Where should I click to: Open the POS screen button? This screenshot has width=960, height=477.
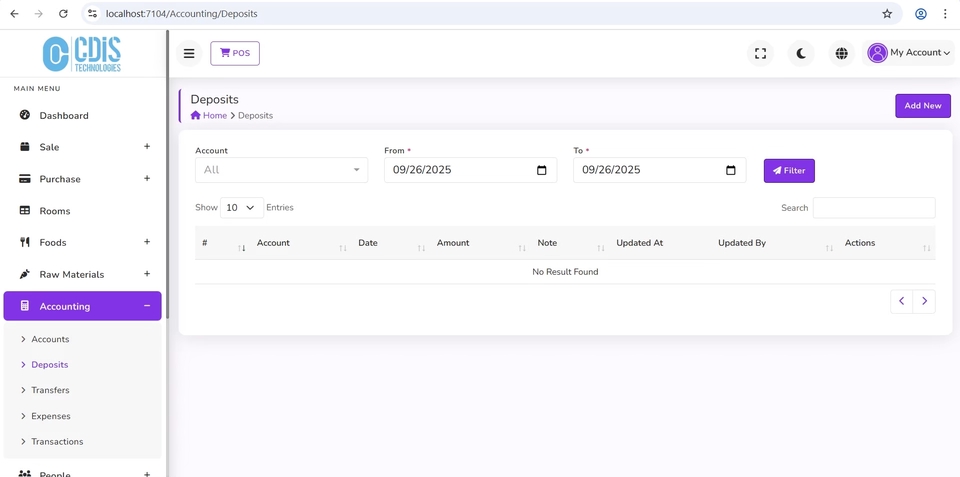[235, 53]
